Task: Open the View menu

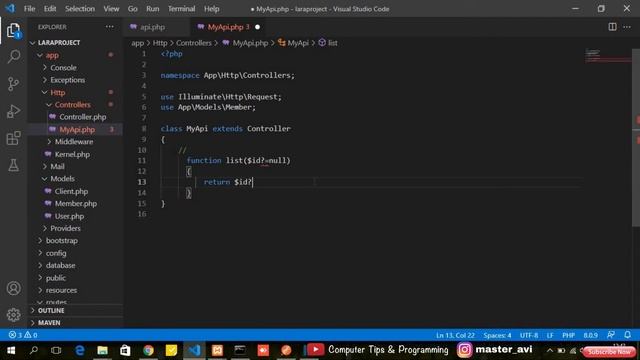Action: (x=111, y=9)
